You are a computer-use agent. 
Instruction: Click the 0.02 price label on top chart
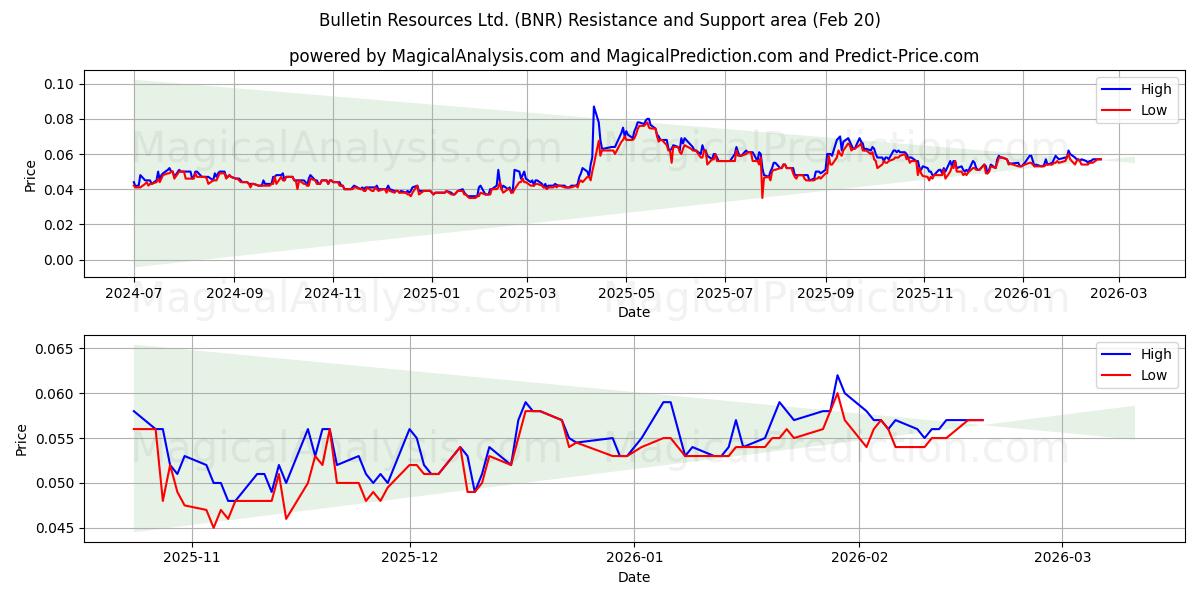[59, 225]
